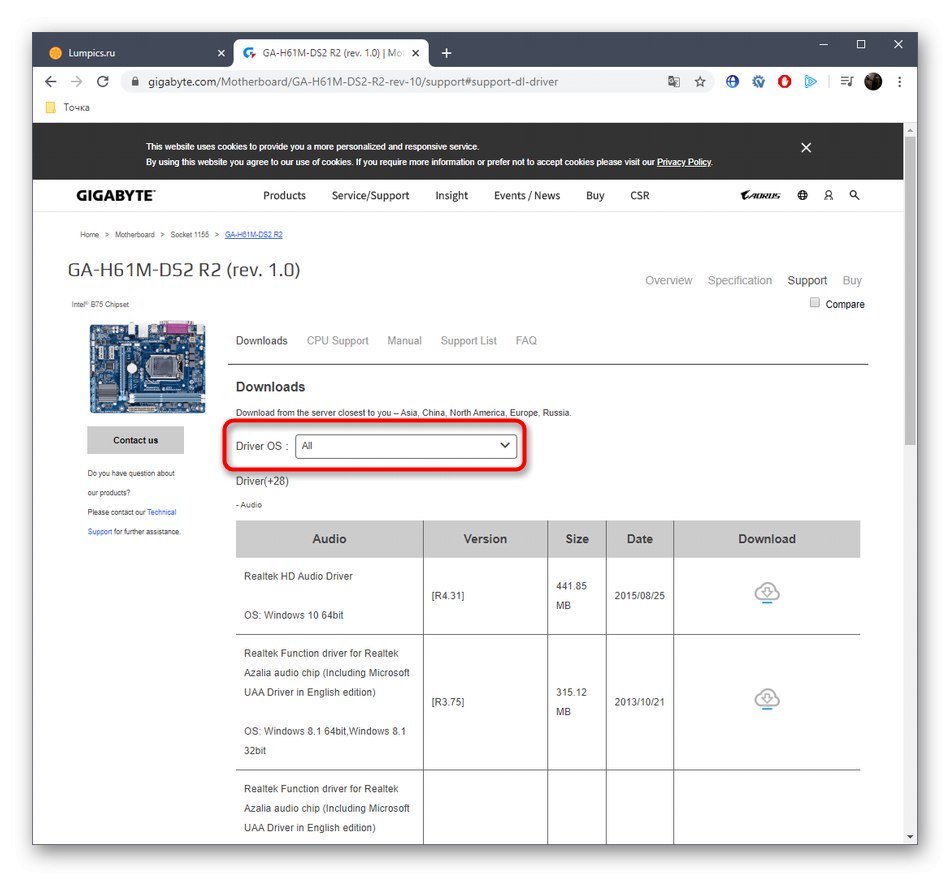Open the site search magnifier icon
This screenshot has height=877, width=950.
(x=854, y=195)
